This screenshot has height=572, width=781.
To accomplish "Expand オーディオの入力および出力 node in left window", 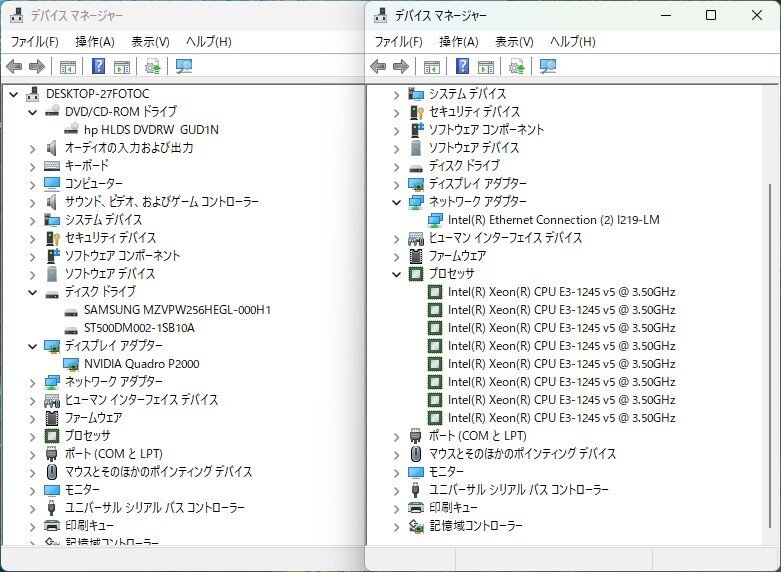I will click(x=32, y=148).
